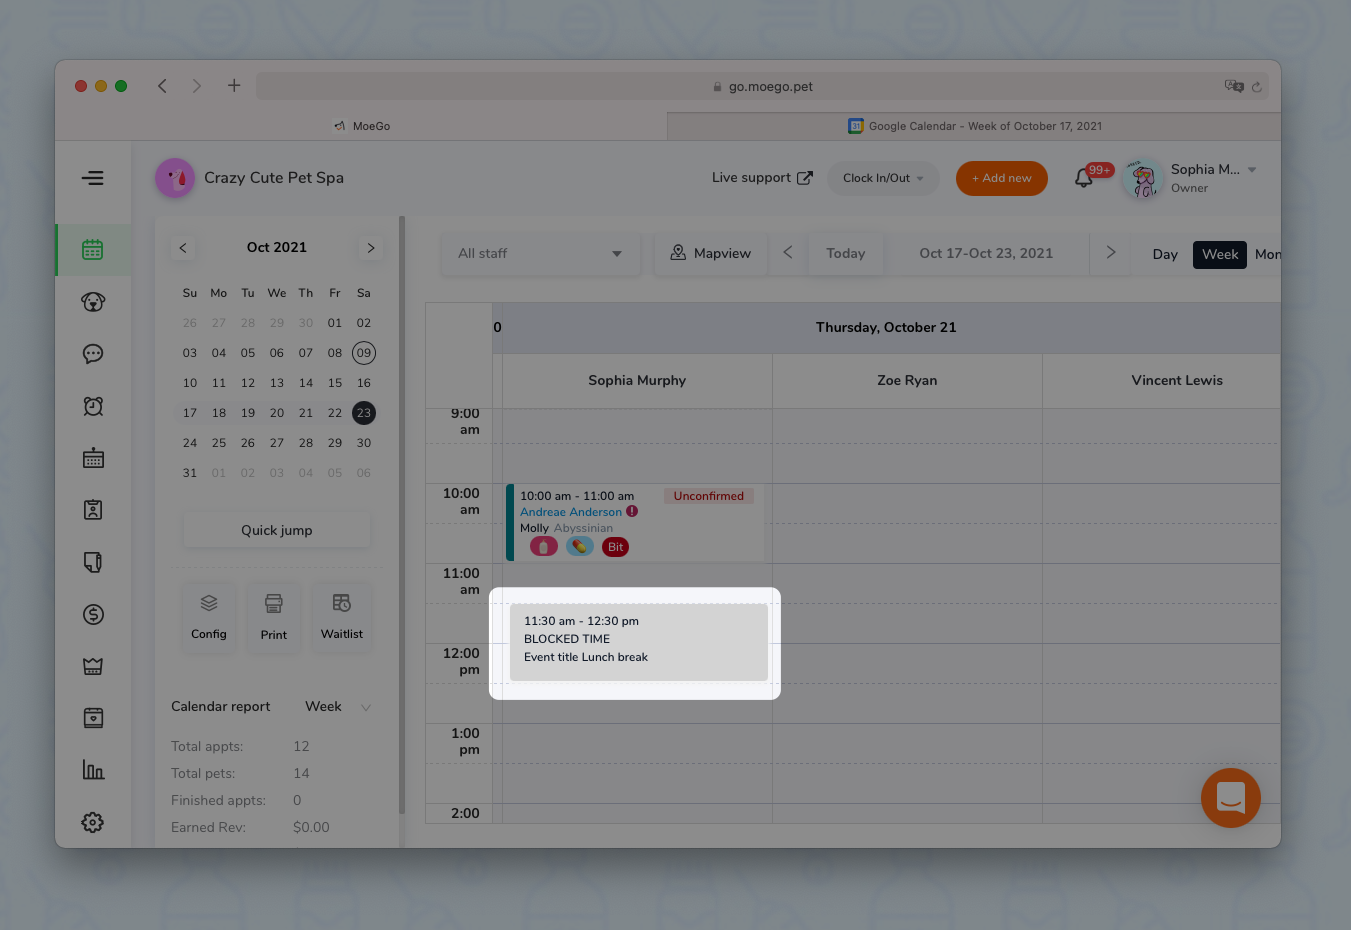This screenshot has width=1351, height=930.
Task: Click the Add new button
Action: point(1002,178)
